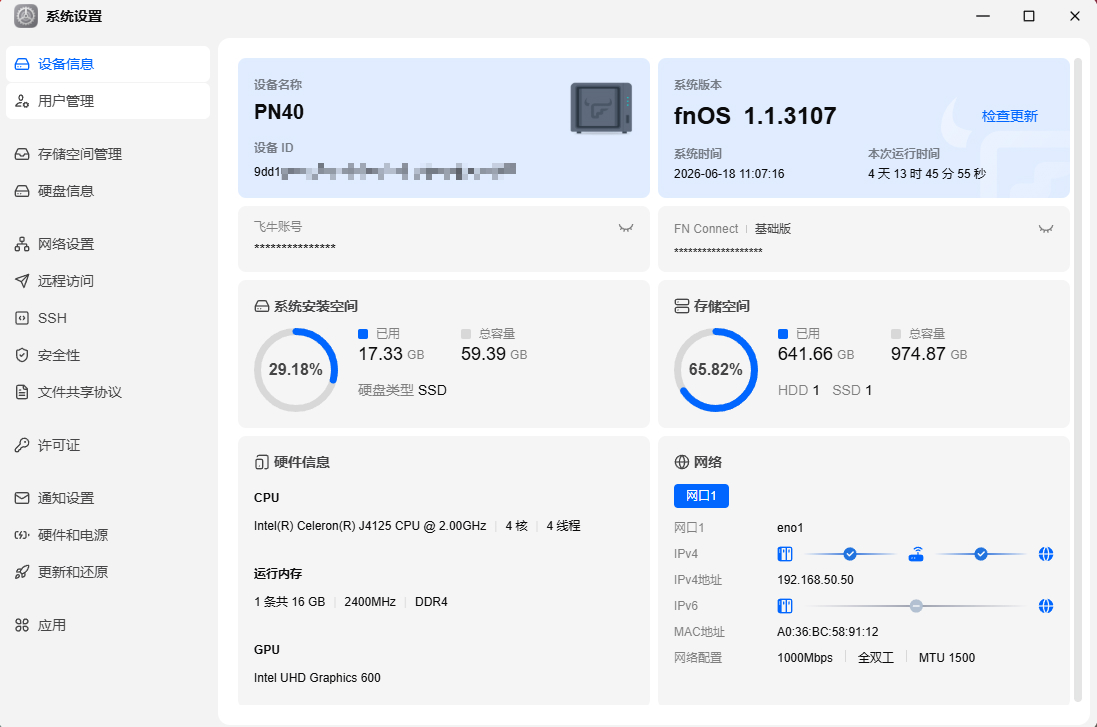The height and width of the screenshot is (727, 1097).
Task: Click the 1 条共 16 GB memory text
Action: click(290, 602)
